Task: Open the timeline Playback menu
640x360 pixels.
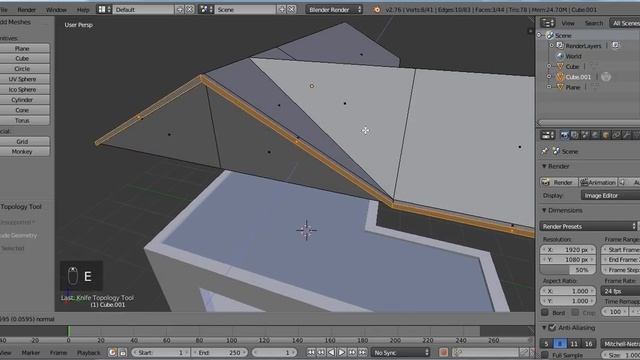Action: point(88,353)
